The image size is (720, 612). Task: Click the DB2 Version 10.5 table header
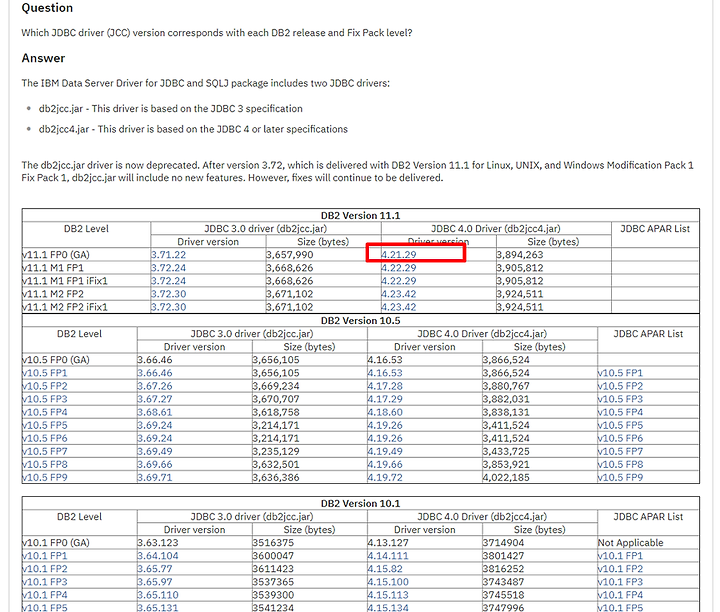360,321
